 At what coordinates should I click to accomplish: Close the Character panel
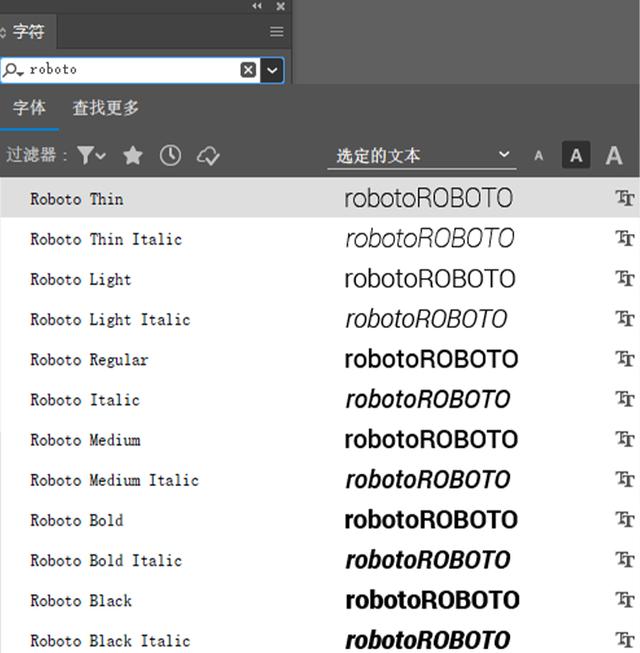[281, 6]
